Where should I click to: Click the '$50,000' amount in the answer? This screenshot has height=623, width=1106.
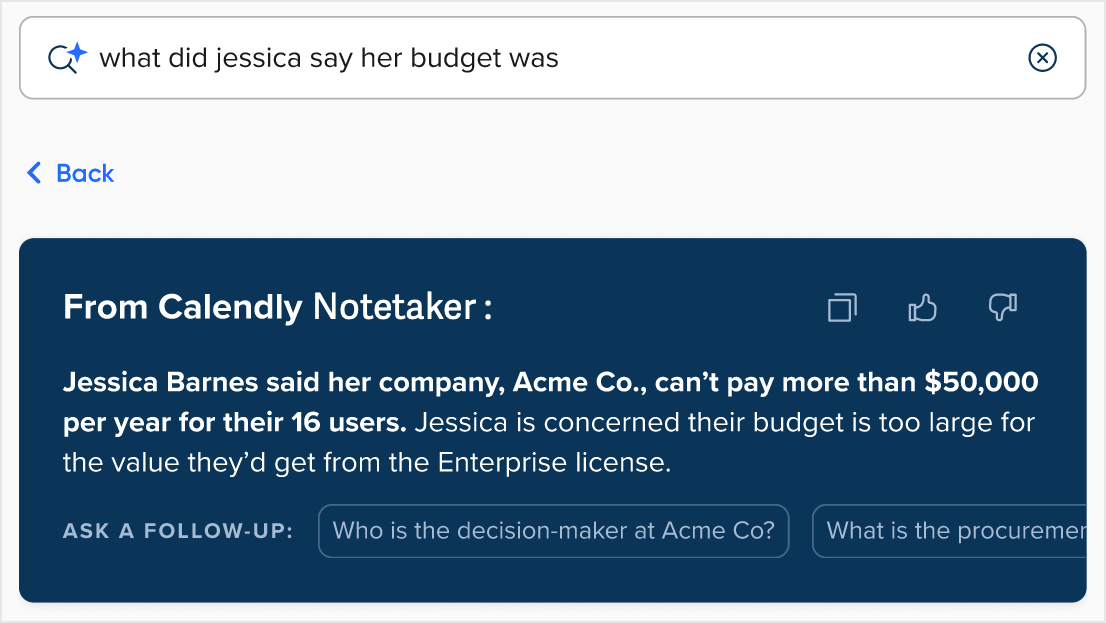981,382
